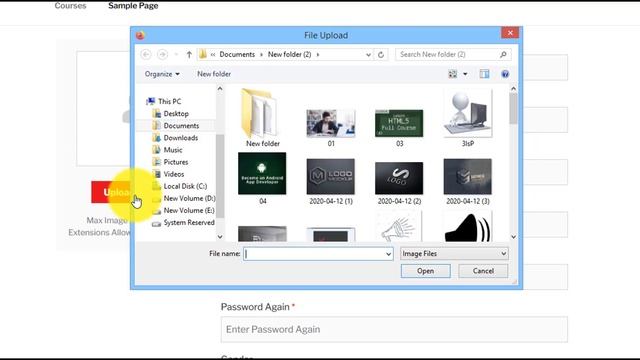Screen dimensions: 640x360
Task: Select the megaphone sketch thumbnail
Action: 399,227
